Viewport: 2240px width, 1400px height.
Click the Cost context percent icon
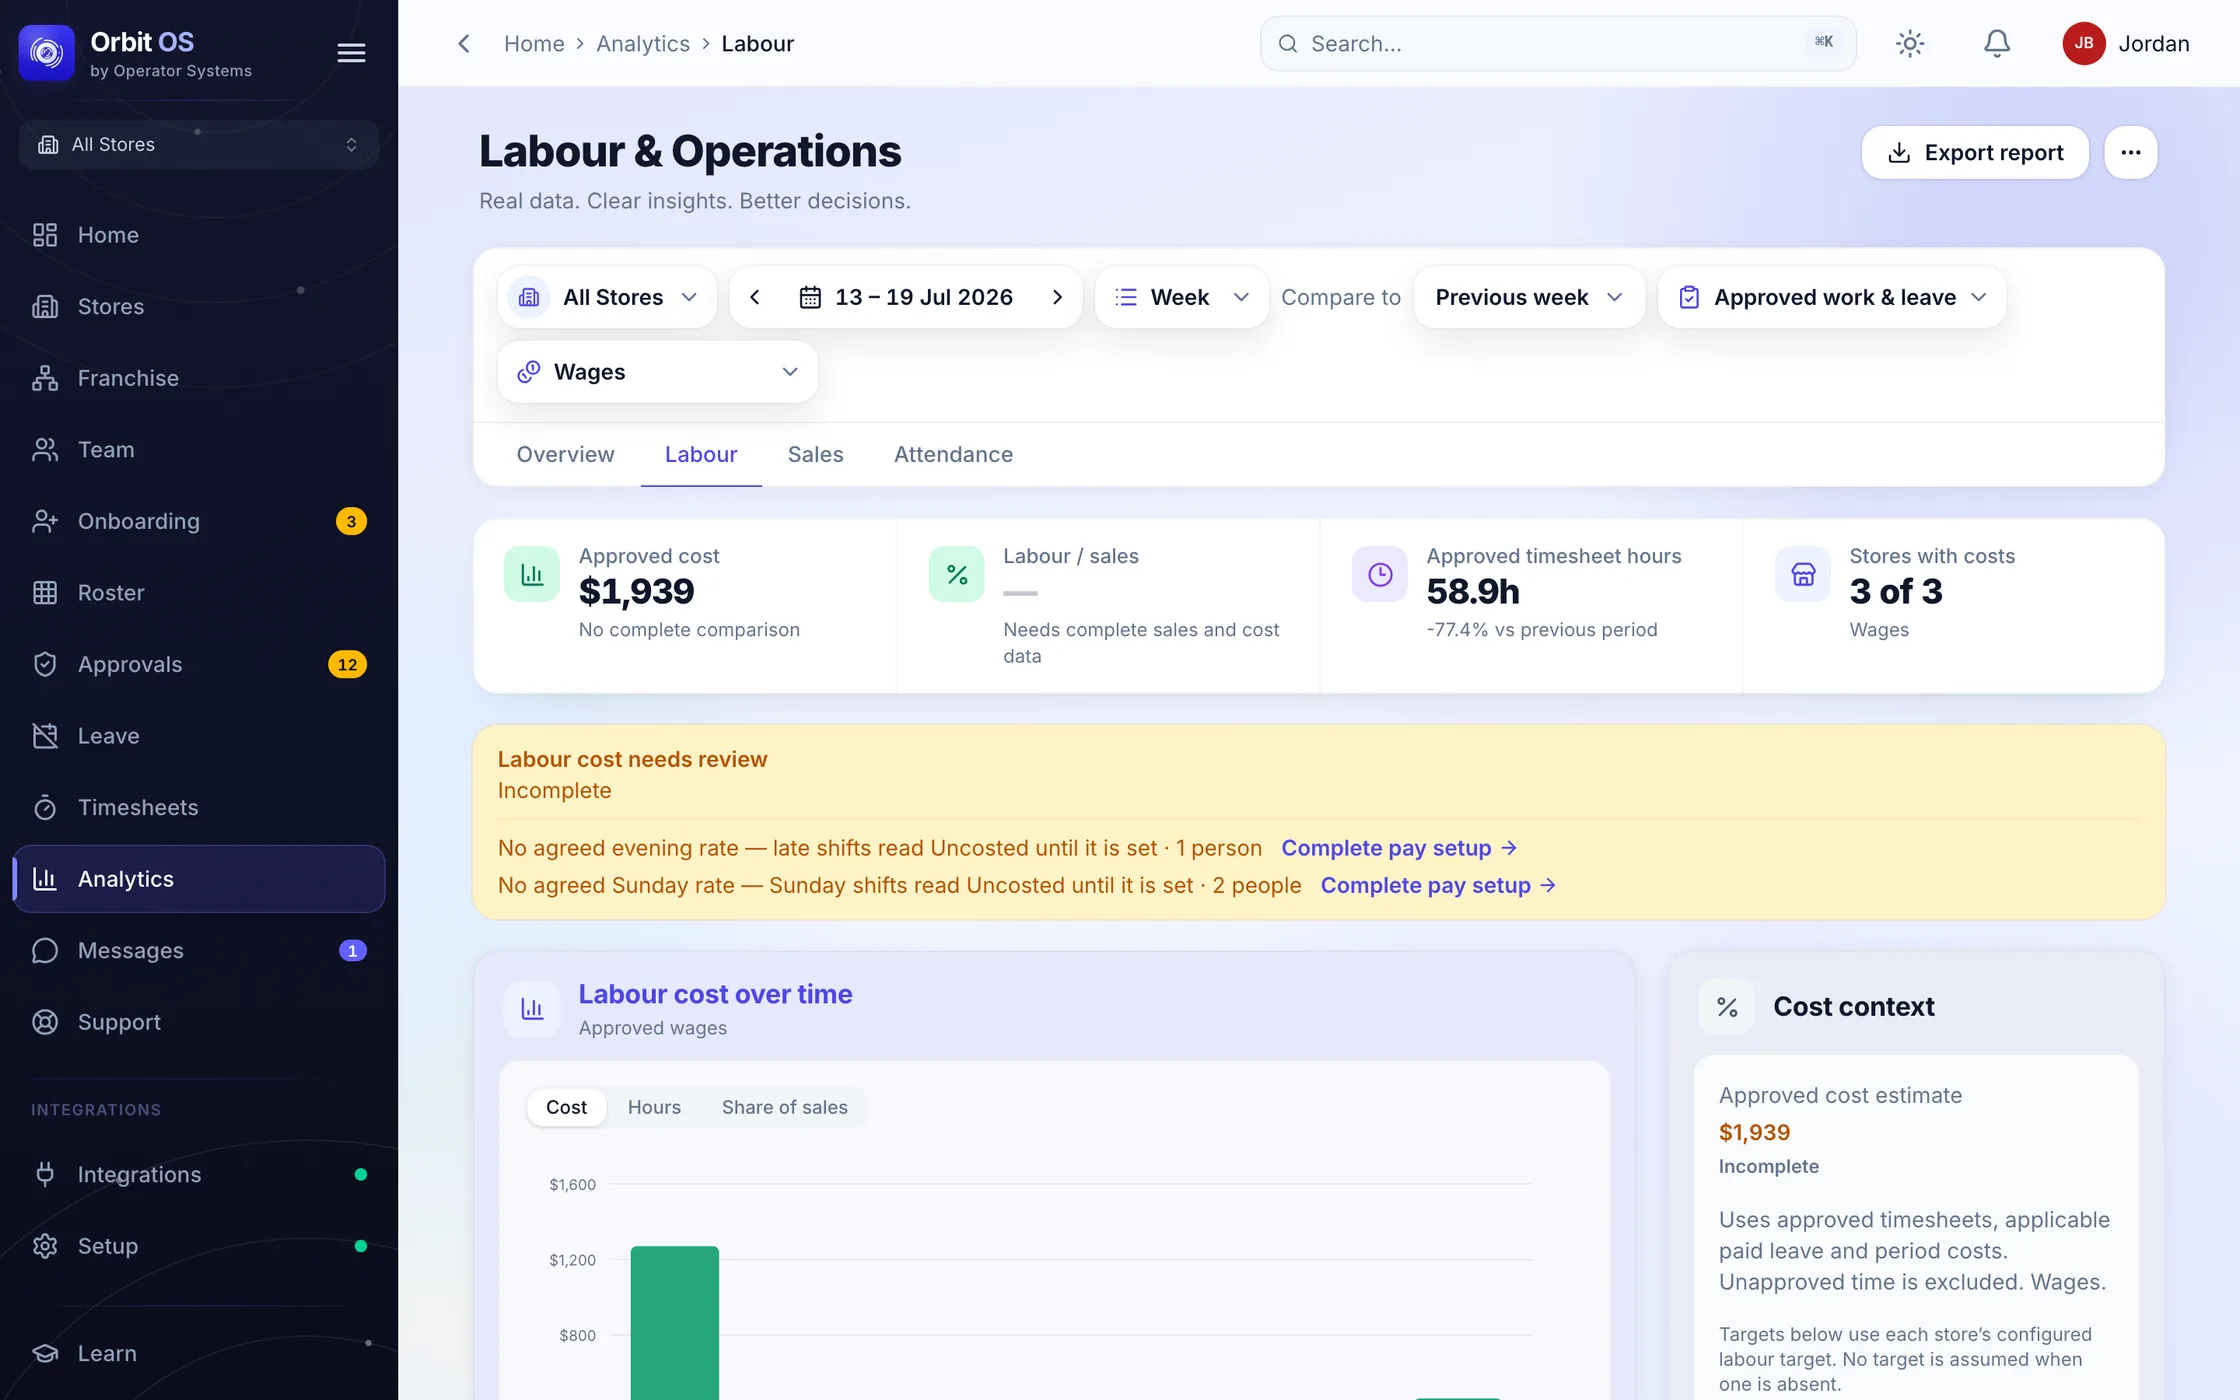tap(1727, 1007)
